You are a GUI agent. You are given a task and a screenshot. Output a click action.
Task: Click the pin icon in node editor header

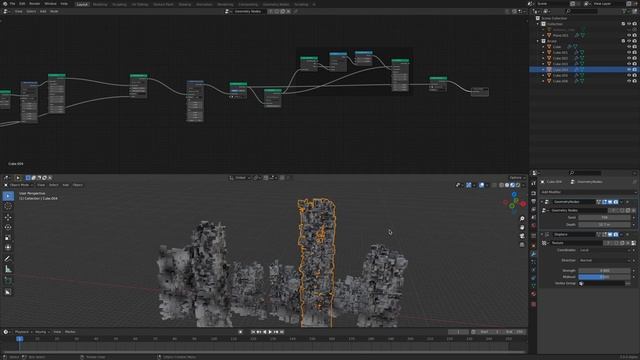point(296,11)
